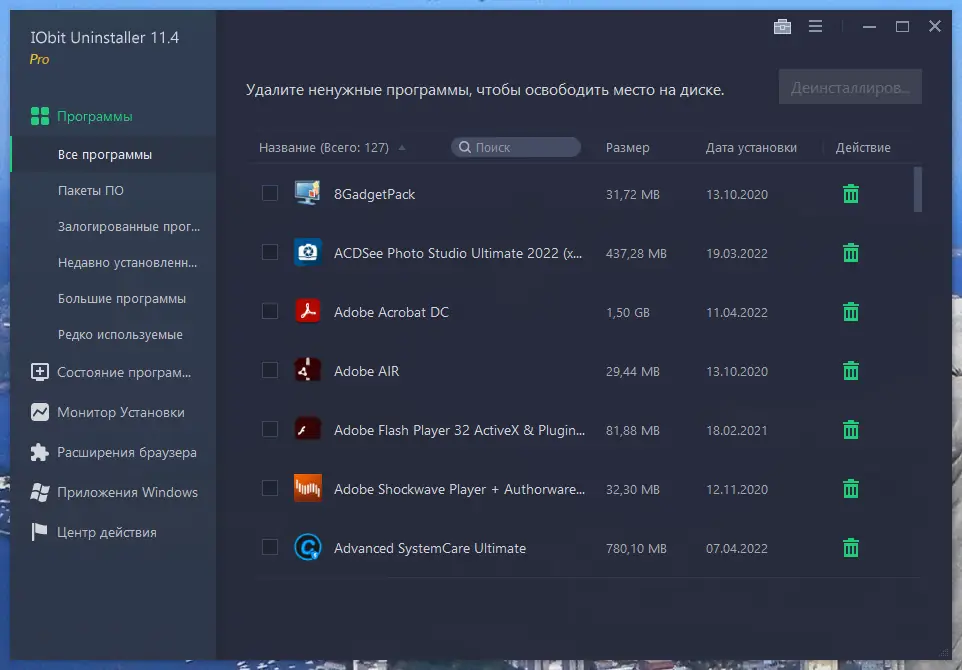962x670 pixels.
Task: Click the trash icon for Adobe AIR
Action: coord(850,371)
